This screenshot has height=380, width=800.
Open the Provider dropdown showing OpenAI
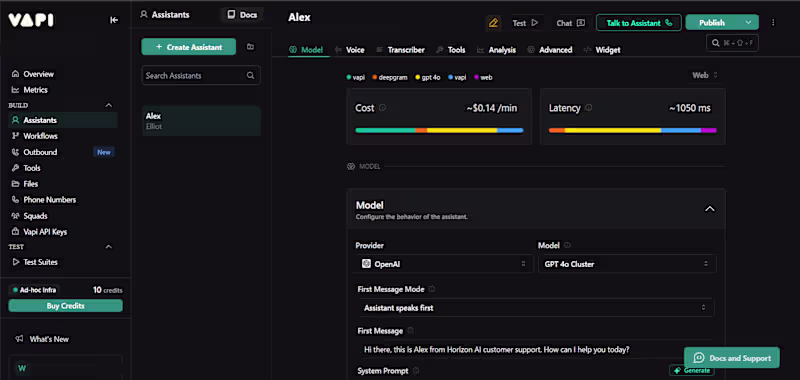tap(443, 264)
